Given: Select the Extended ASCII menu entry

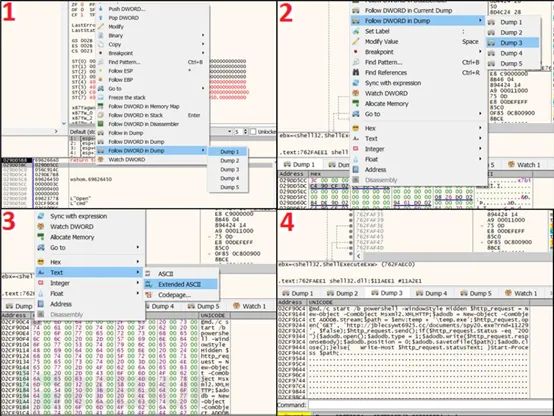Looking at the screenshot, I should pos(181,284).
